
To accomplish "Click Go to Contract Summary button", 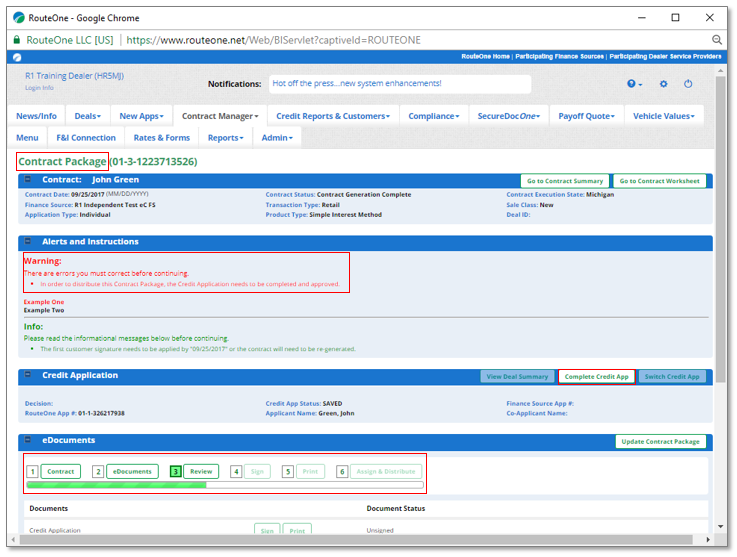I will pos(565,180).
